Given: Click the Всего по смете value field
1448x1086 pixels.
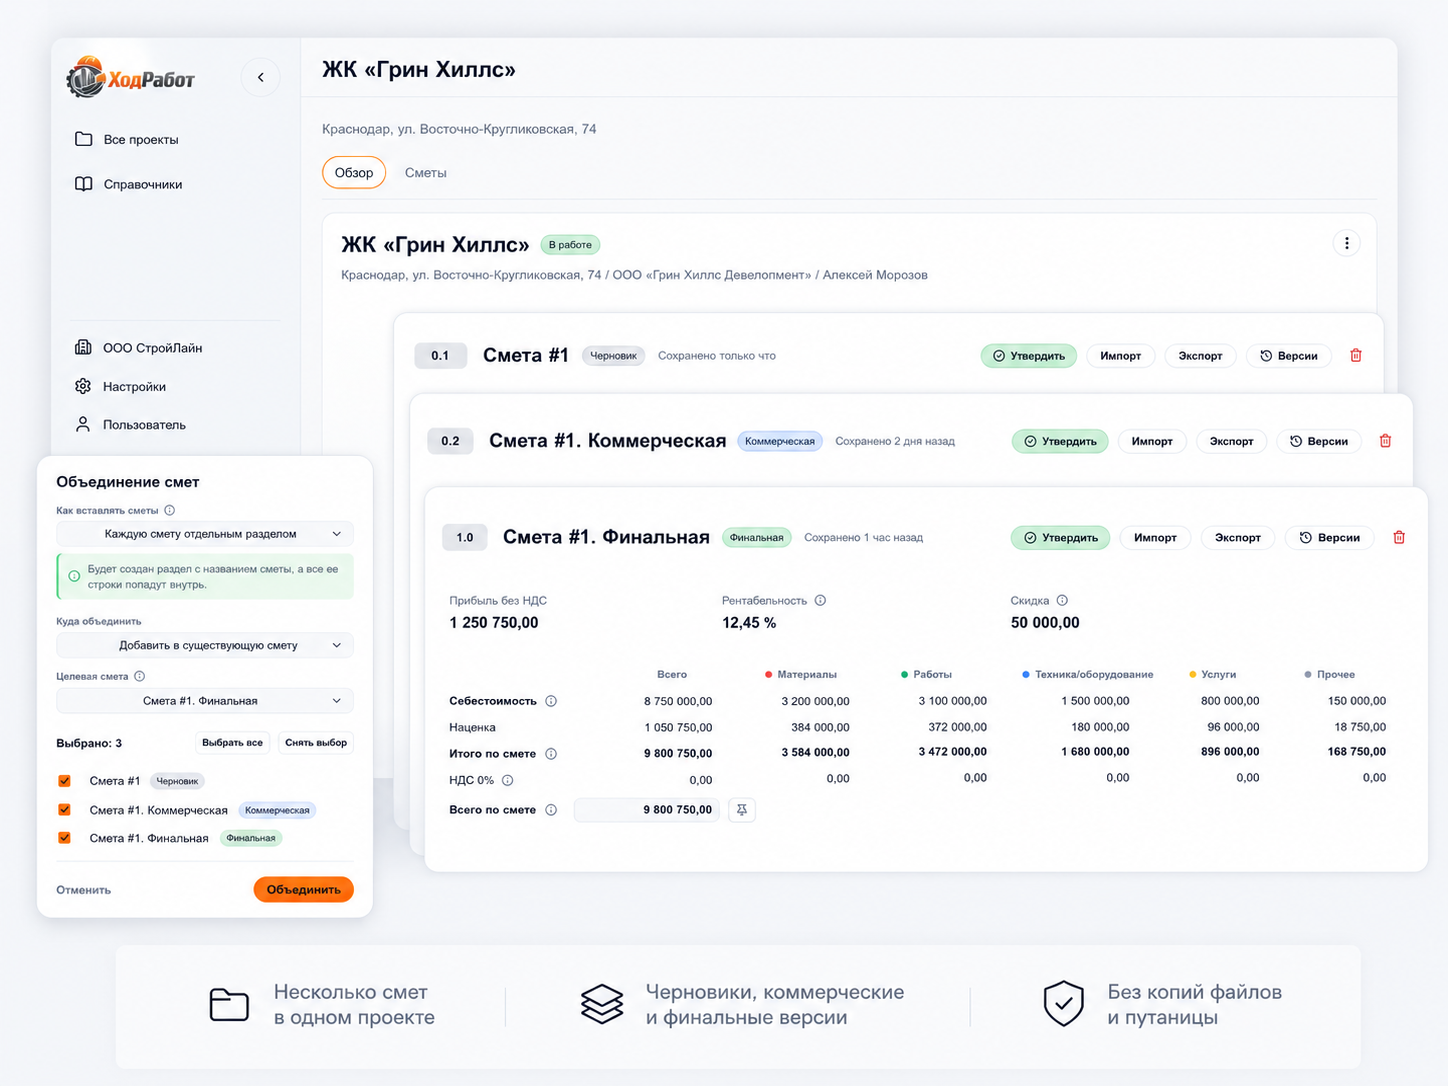Looking at the screenshot, I should point(647,810).
